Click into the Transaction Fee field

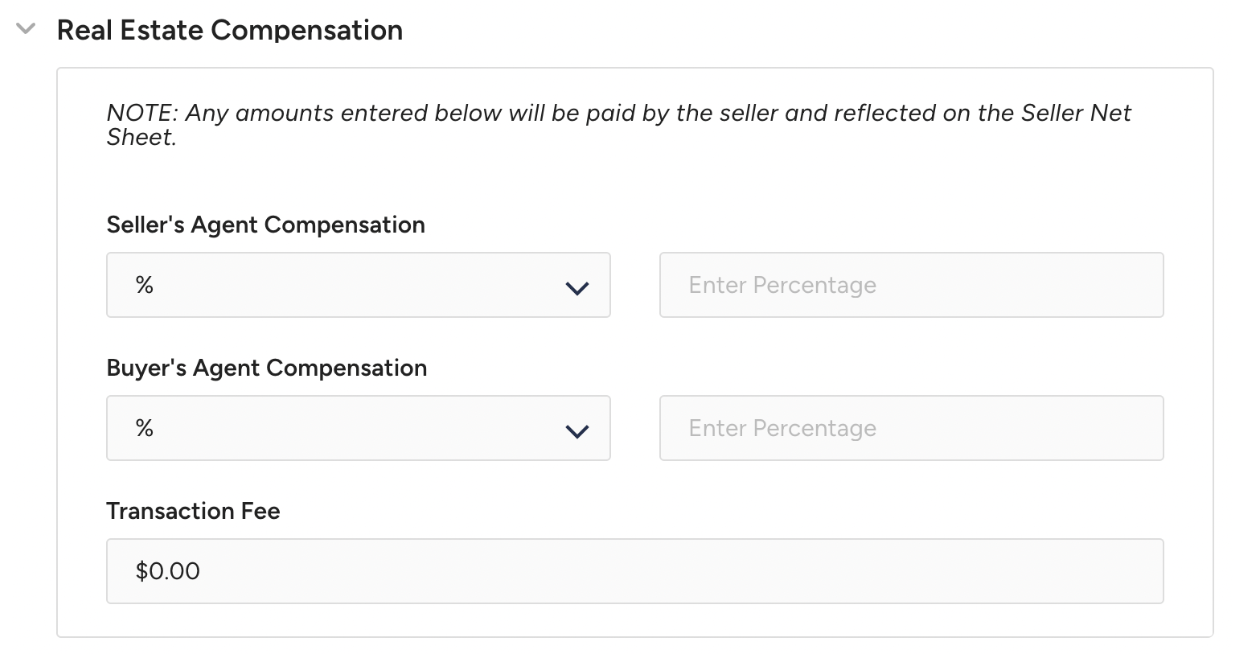pos(634,571)
